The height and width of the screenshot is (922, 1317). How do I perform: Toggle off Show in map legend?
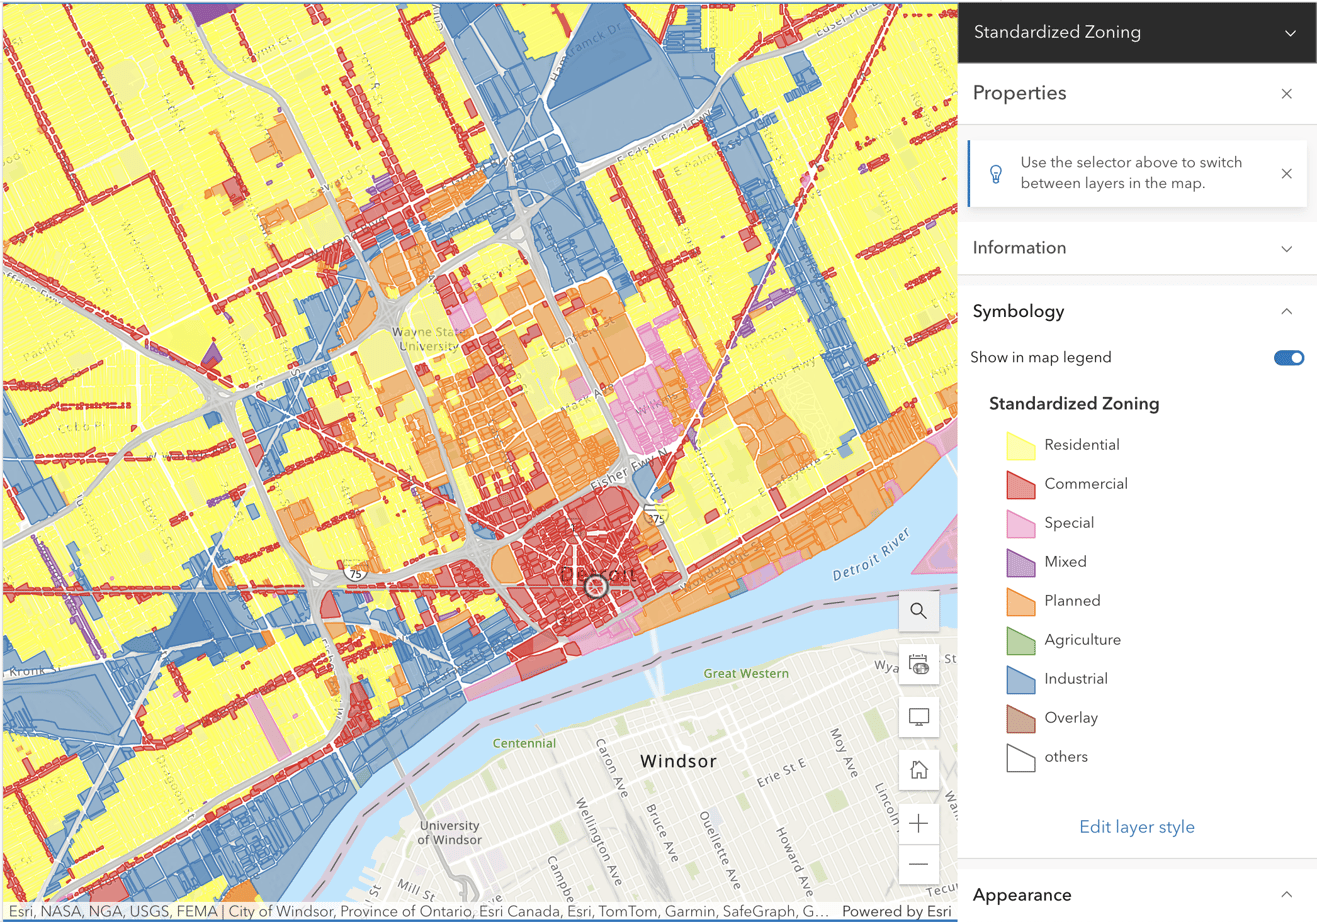(x=1289, y=357)
